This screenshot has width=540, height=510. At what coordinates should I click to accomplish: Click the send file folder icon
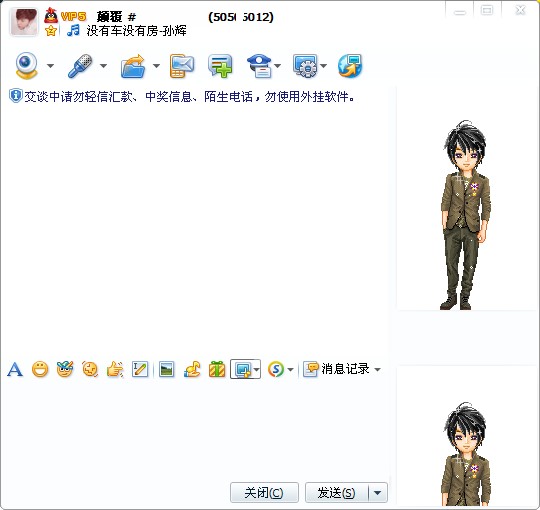point(133,65)
